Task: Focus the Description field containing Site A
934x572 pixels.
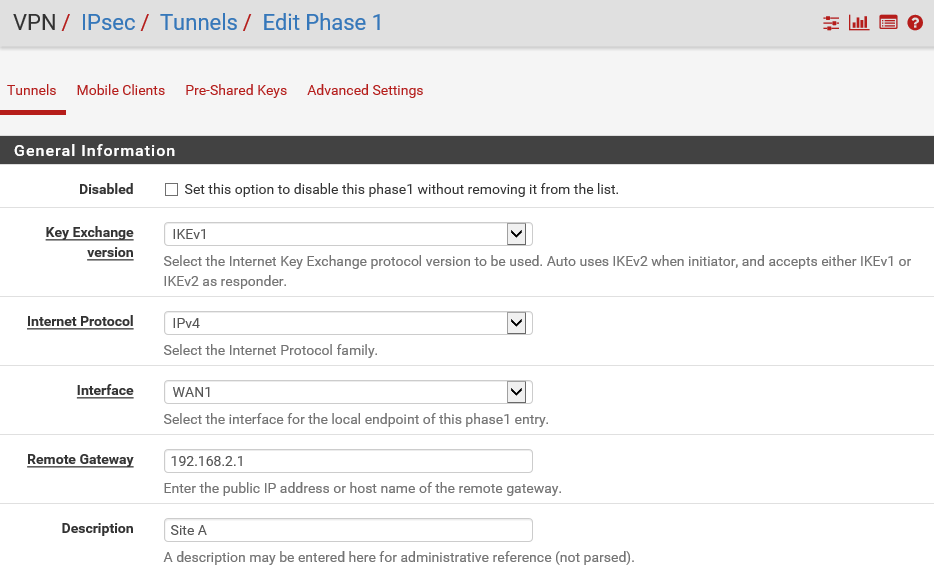Action: 348,530
